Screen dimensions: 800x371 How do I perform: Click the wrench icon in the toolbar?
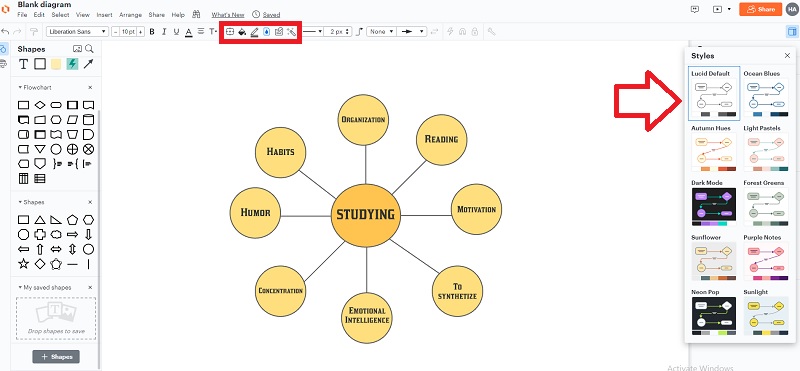492,32
